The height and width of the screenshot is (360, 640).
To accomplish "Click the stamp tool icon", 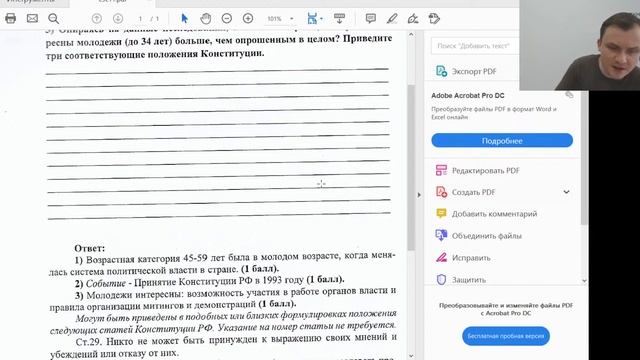I will coord(434,18).
